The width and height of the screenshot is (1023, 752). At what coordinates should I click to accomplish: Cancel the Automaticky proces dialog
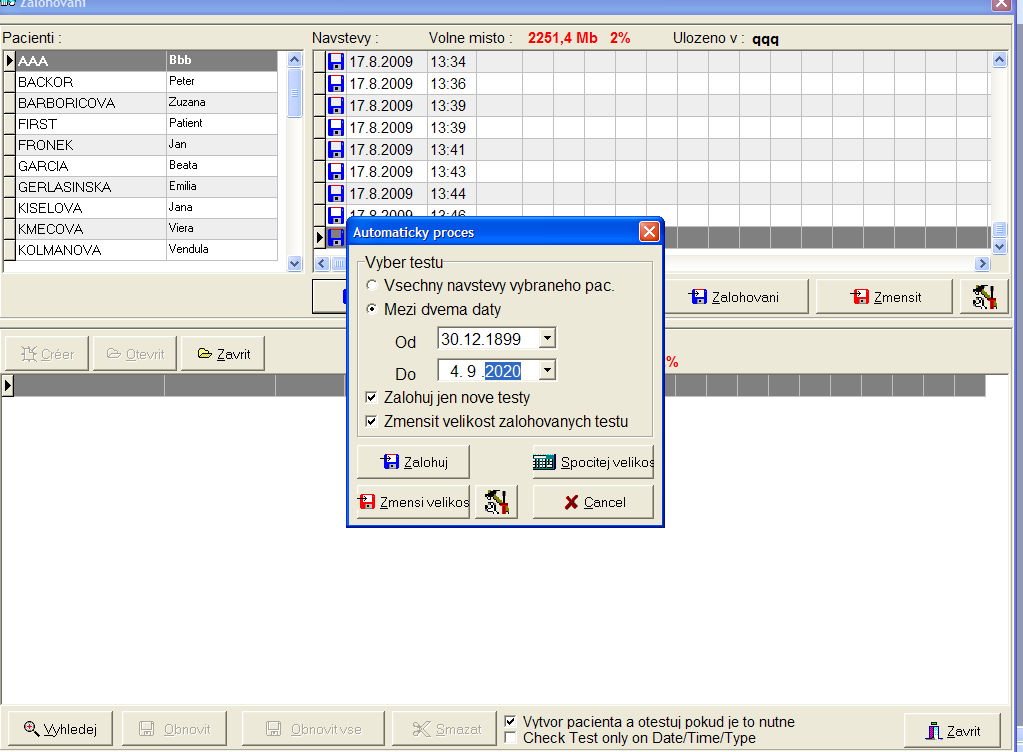point(593,502)
